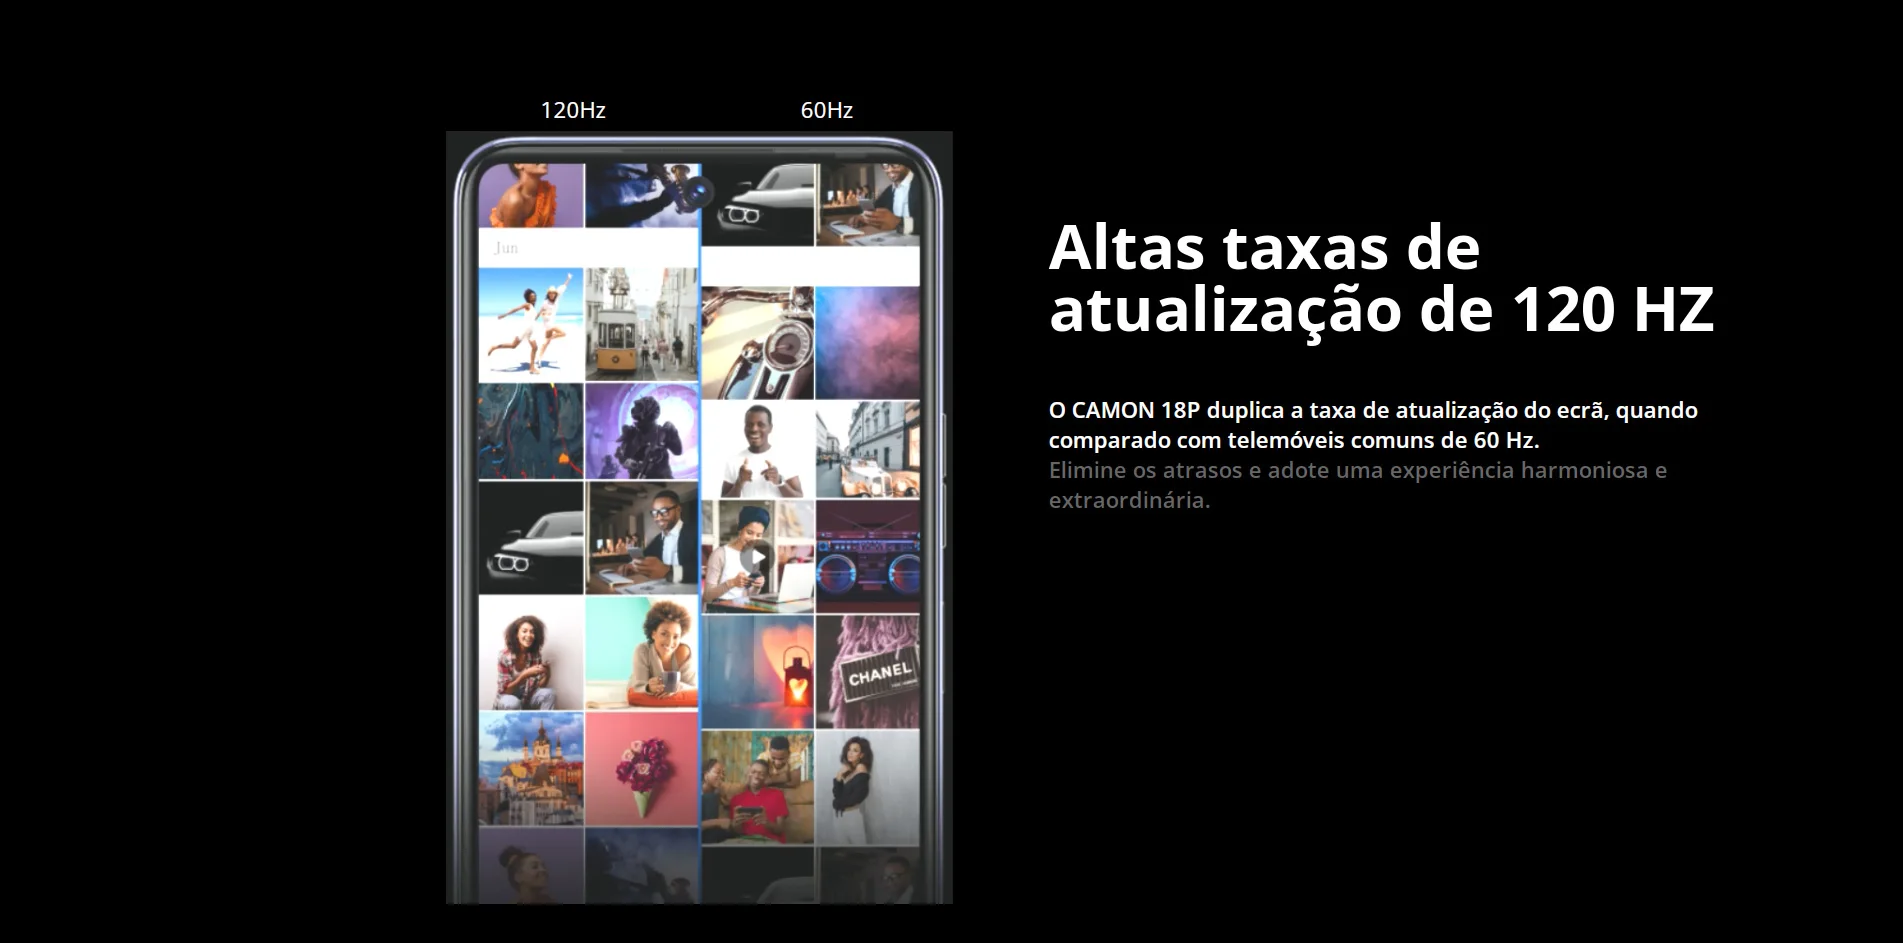Open the glowing heart lantern photo

pyautogui.click(x=758, y=672)
